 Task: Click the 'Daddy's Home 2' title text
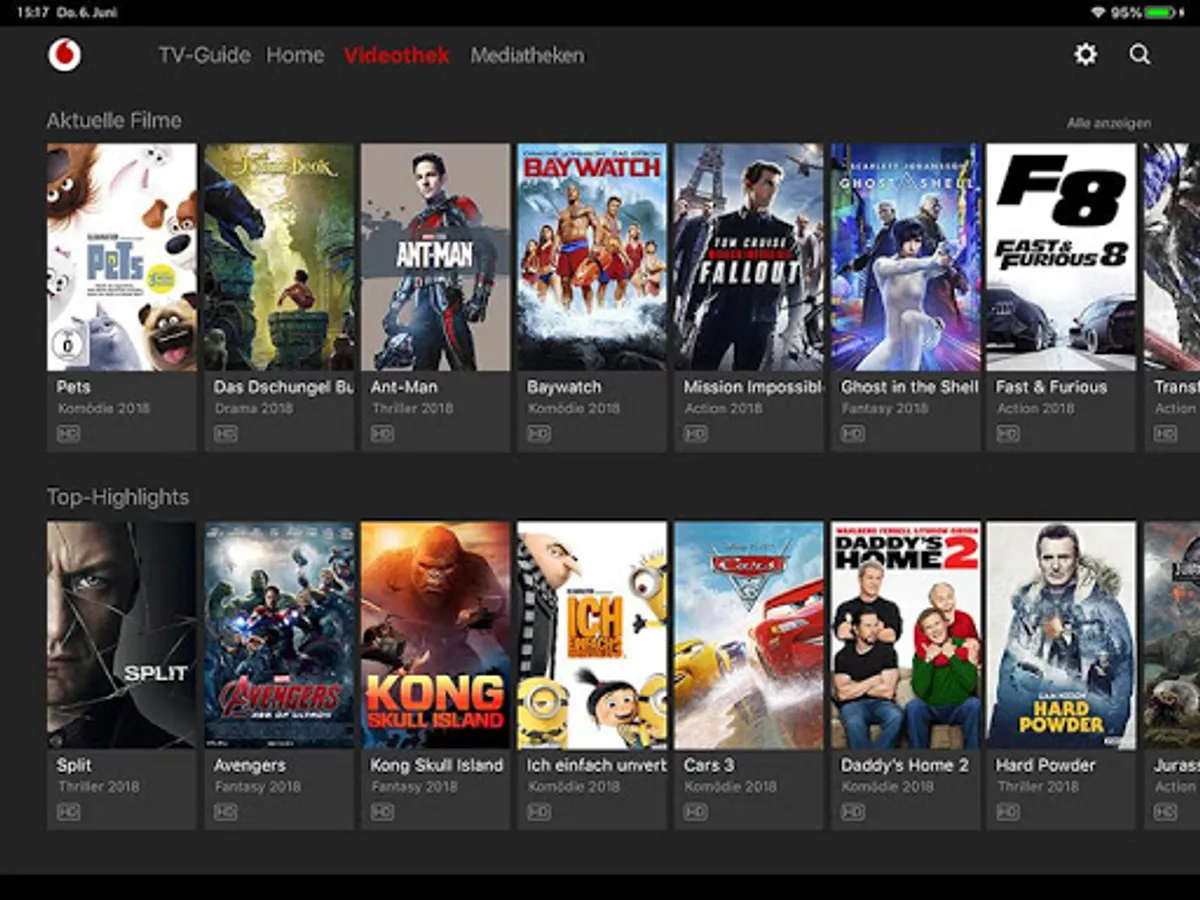(905, 765)
